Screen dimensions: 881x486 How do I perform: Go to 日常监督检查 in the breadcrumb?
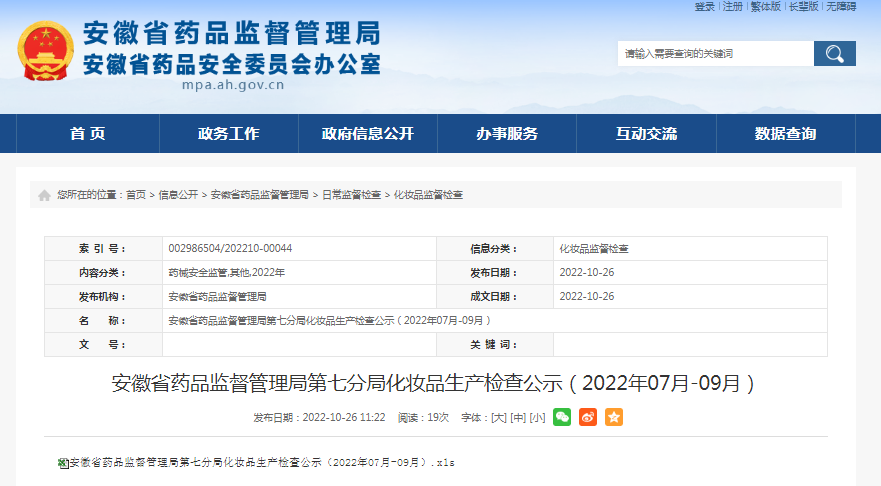(x=351, y=195)
